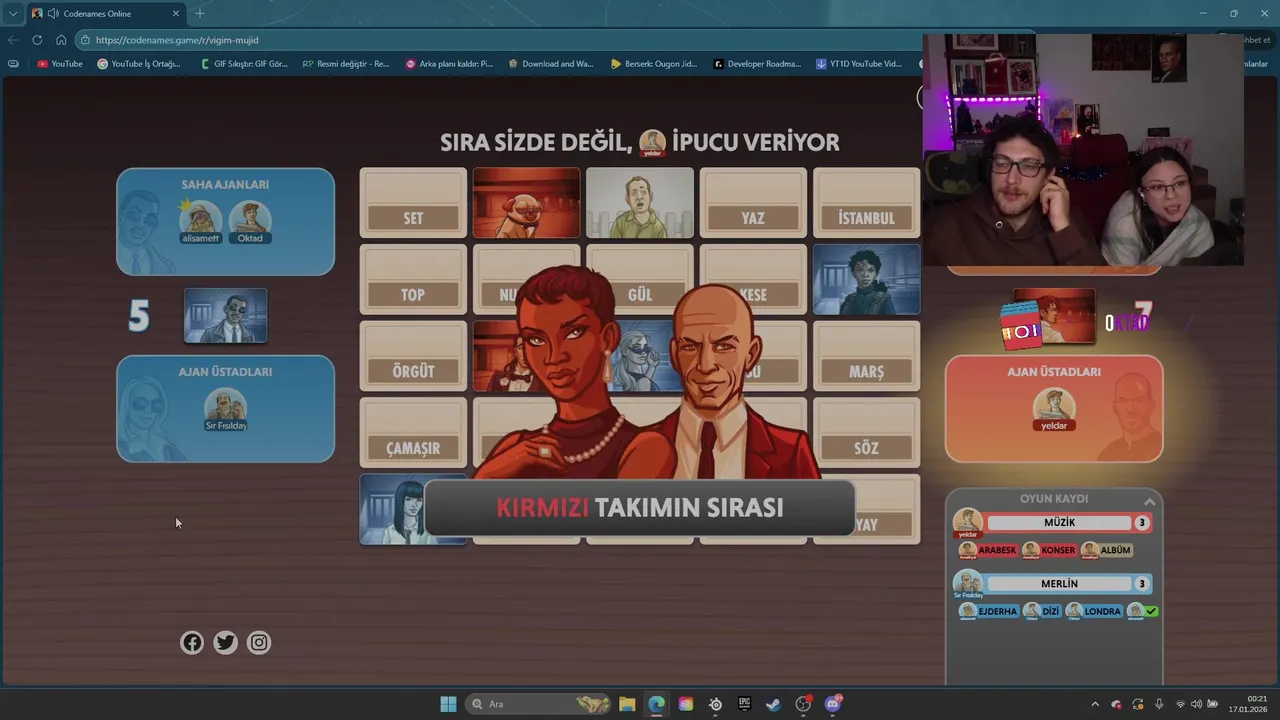Open Discord from taskbar
The height and width of the screenshot is (720, 1280).
click(x=833, y=704)
